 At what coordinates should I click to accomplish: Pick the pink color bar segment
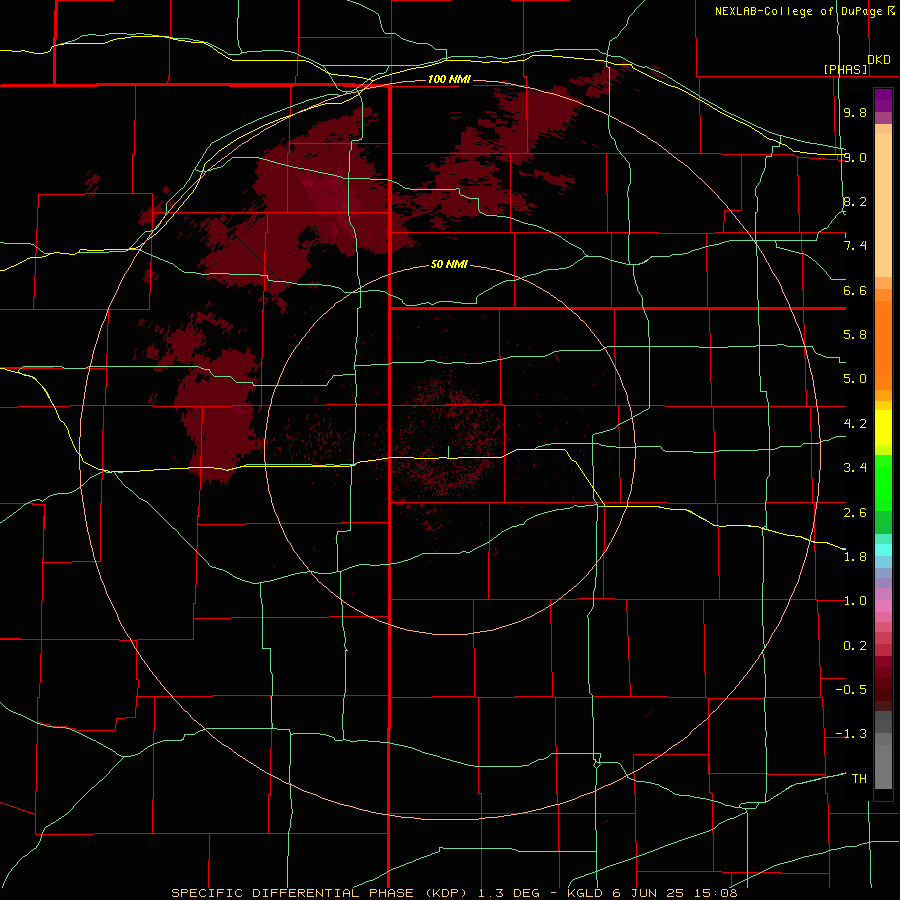coord(883,606)
